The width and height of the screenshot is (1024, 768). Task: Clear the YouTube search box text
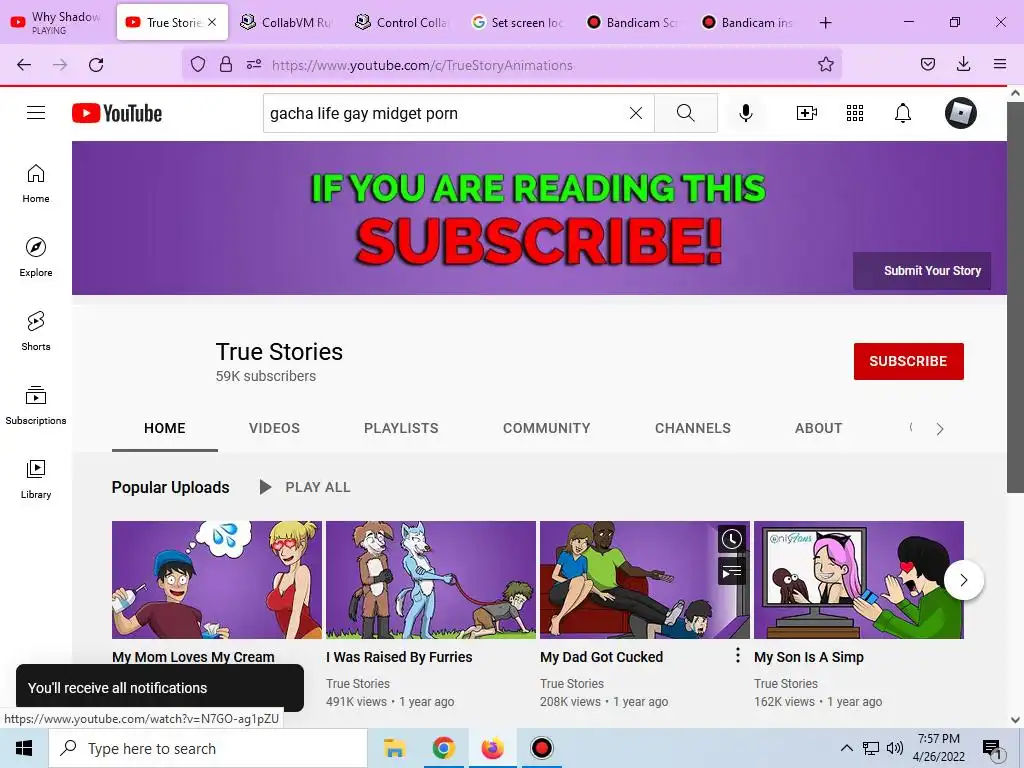pos(635,113)
